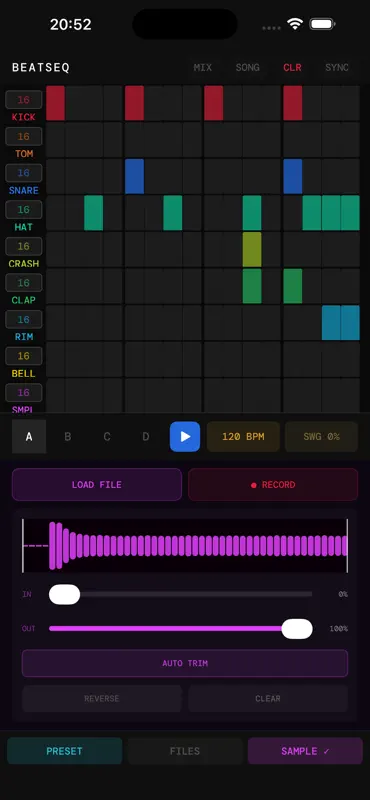370x800 pixels.
Task: Start sampling with the RECORD button
Action: pyautogui.click(x=273, y=485)
